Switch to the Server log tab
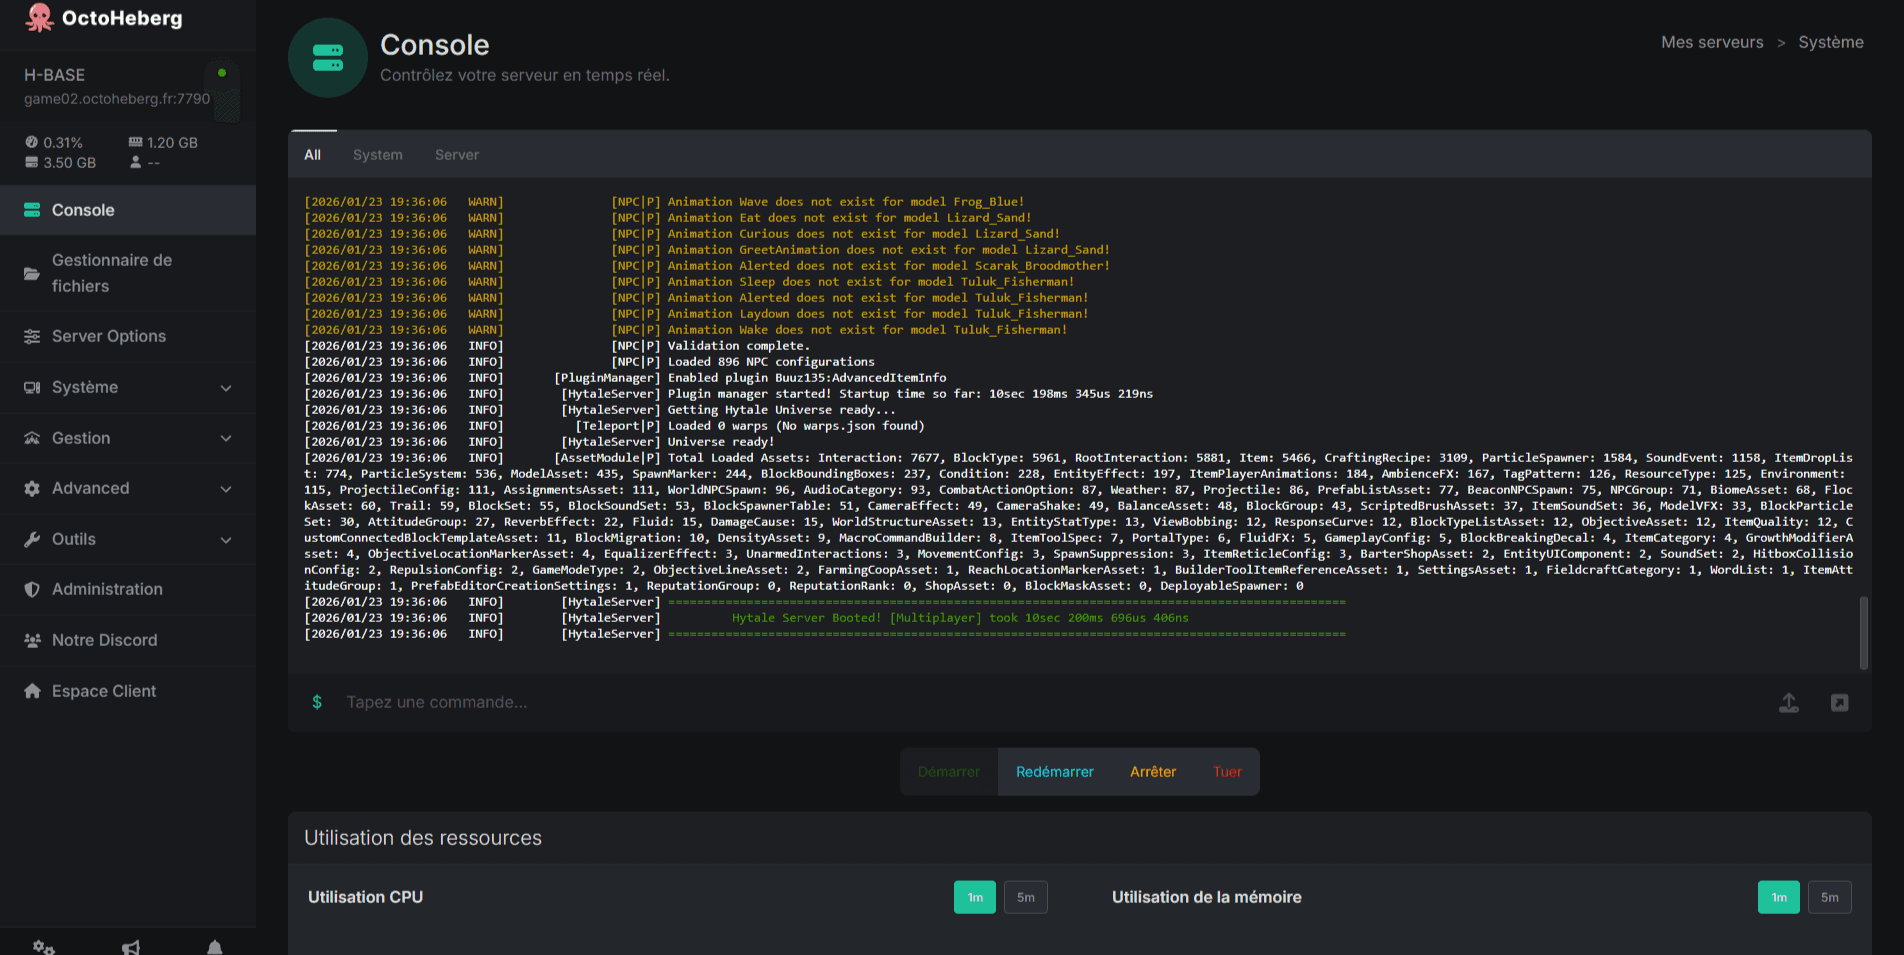This screenshot has height=955, width=1904. (457, 155)
